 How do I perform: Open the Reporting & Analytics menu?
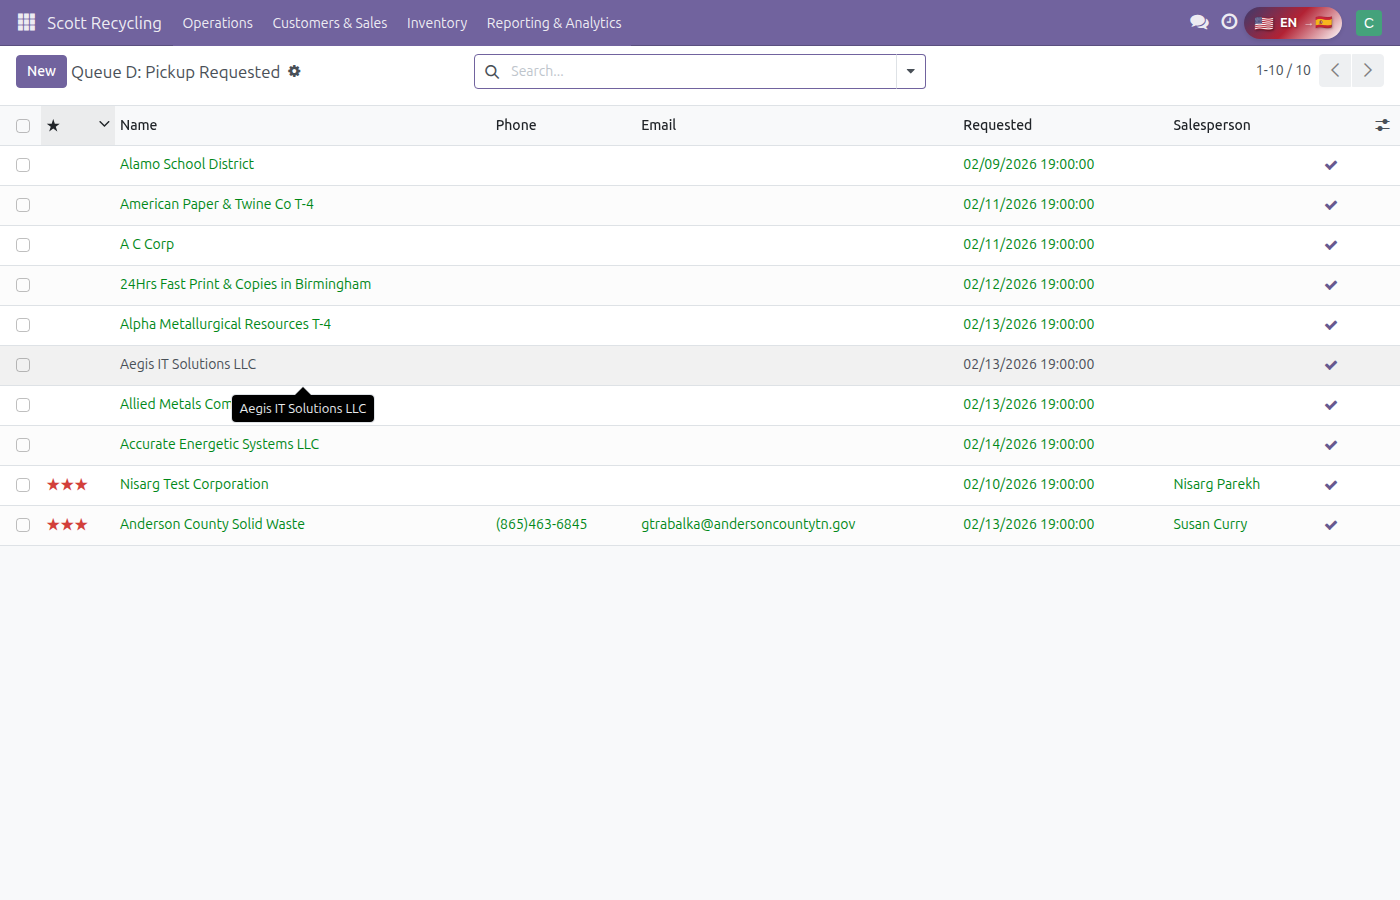pyautogui.click(x=554, y=23)
